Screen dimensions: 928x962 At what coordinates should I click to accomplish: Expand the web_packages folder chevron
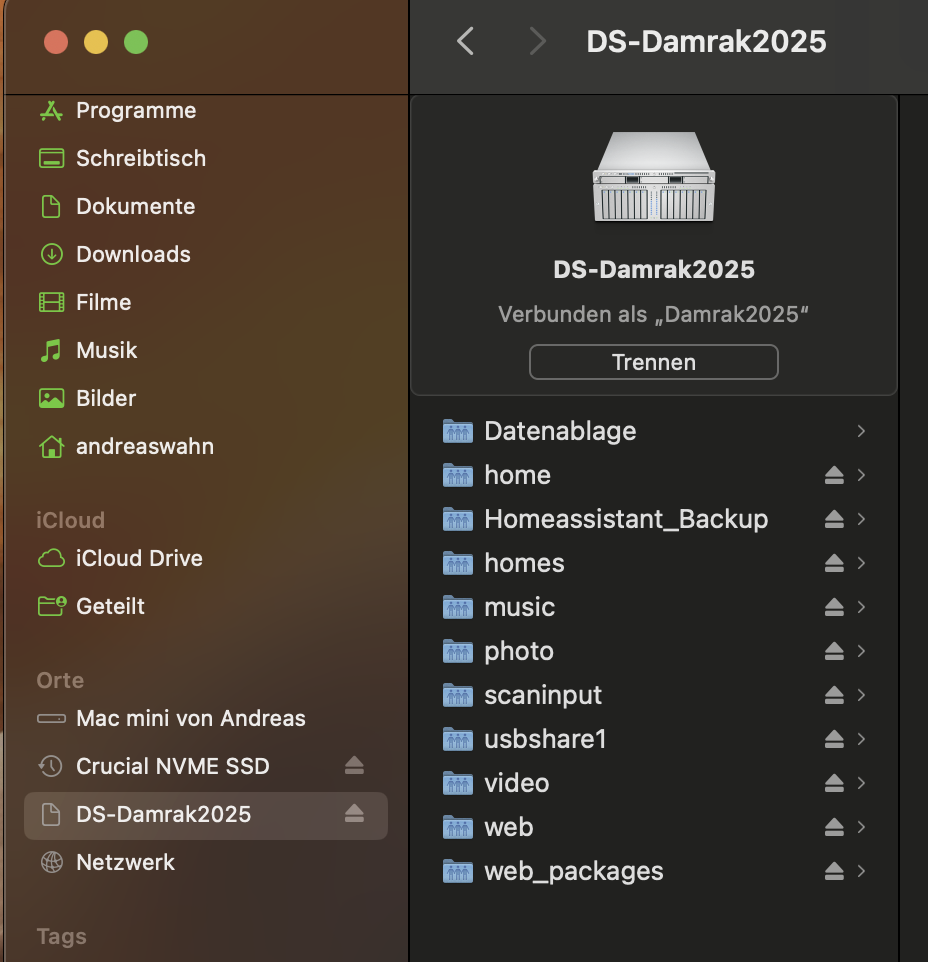[861, 871]
